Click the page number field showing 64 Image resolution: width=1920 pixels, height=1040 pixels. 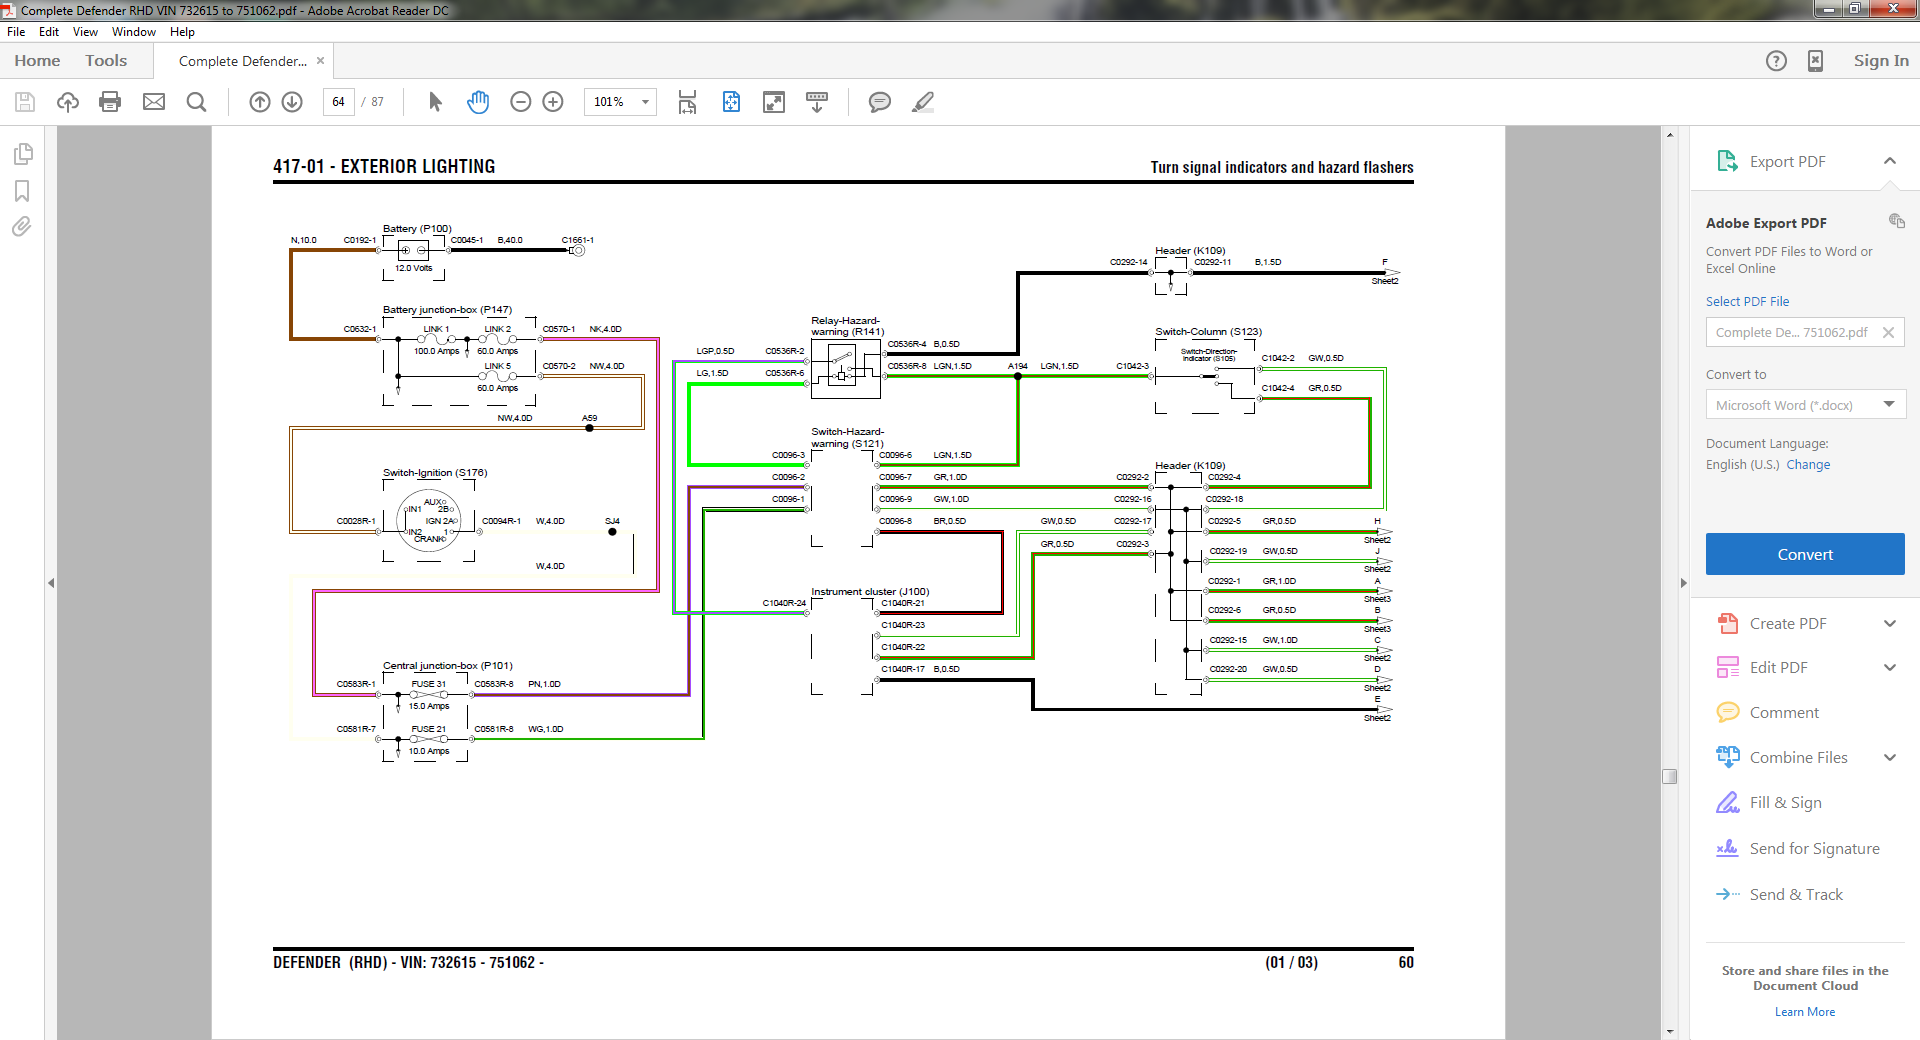tap(338, 102)
